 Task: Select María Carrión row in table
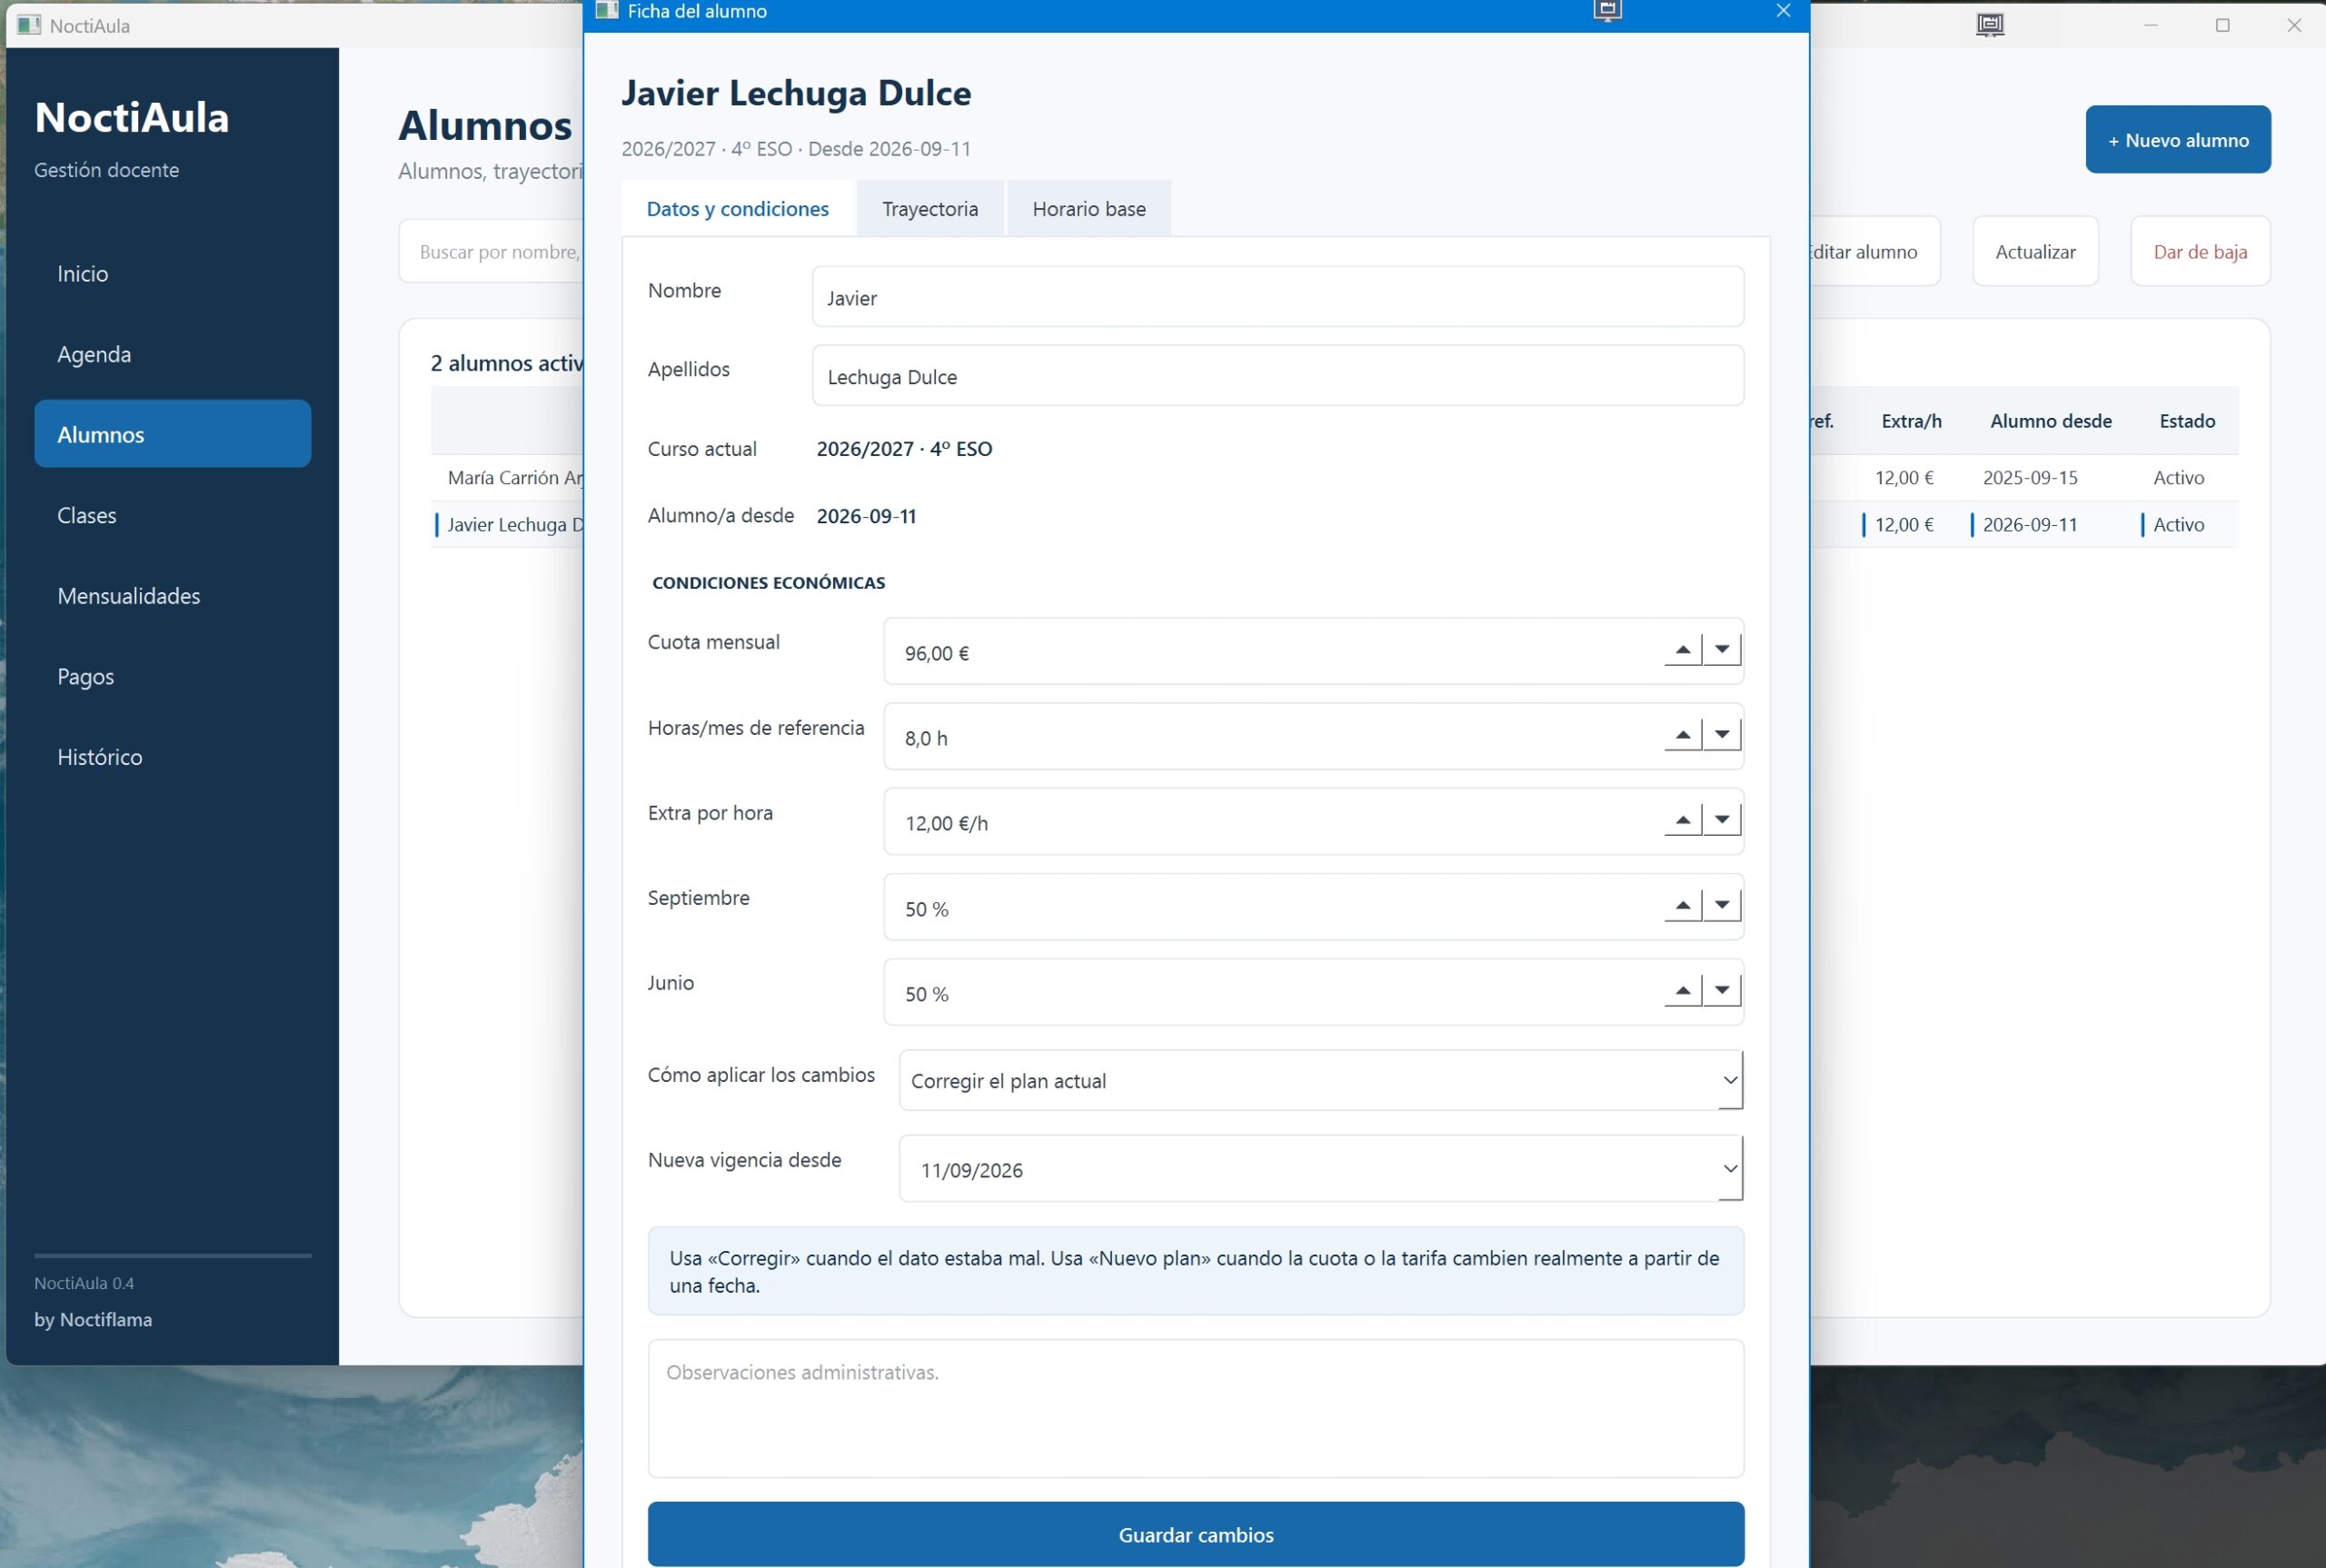(507, 478)
